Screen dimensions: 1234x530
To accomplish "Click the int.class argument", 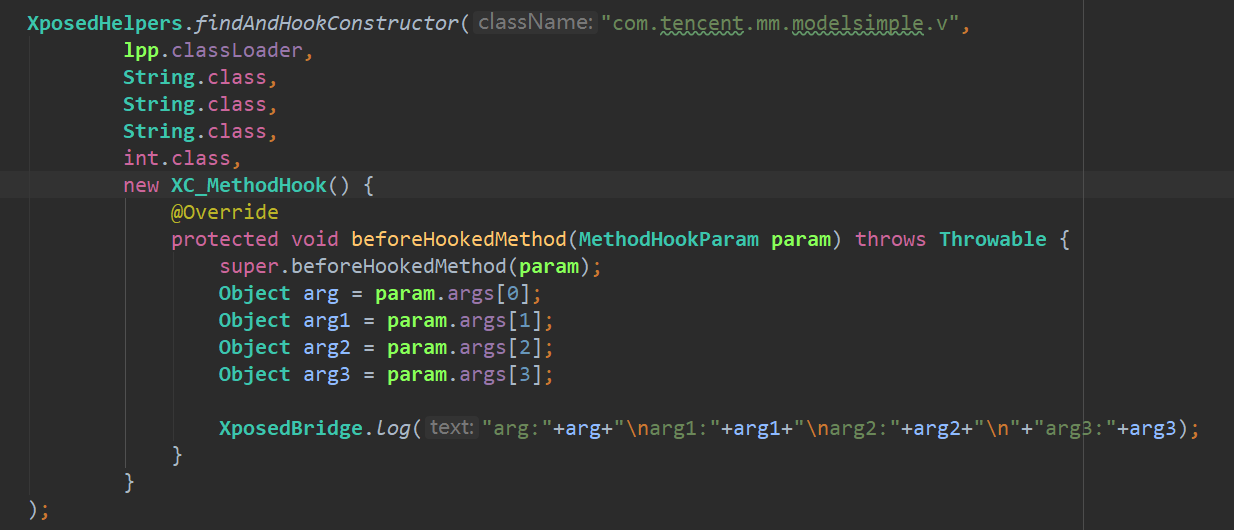I will [x=177, y=158].
